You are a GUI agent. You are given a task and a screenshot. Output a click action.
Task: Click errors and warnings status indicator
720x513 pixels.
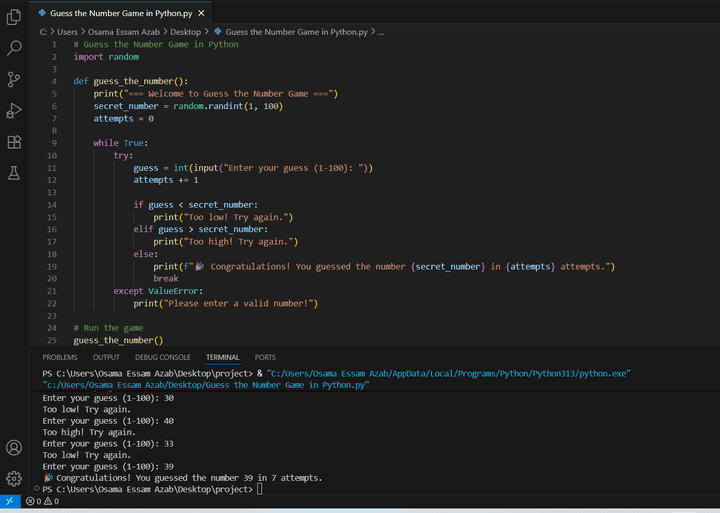point(42,502)
